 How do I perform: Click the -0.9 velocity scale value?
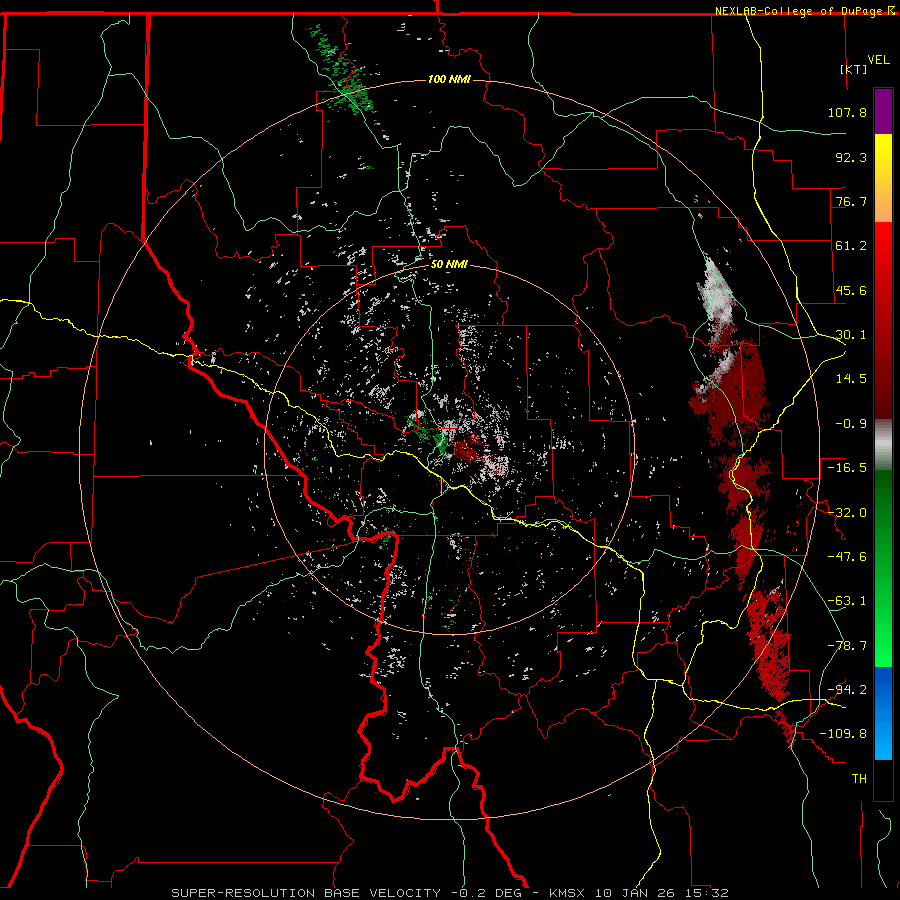click(x=851, y=423)
